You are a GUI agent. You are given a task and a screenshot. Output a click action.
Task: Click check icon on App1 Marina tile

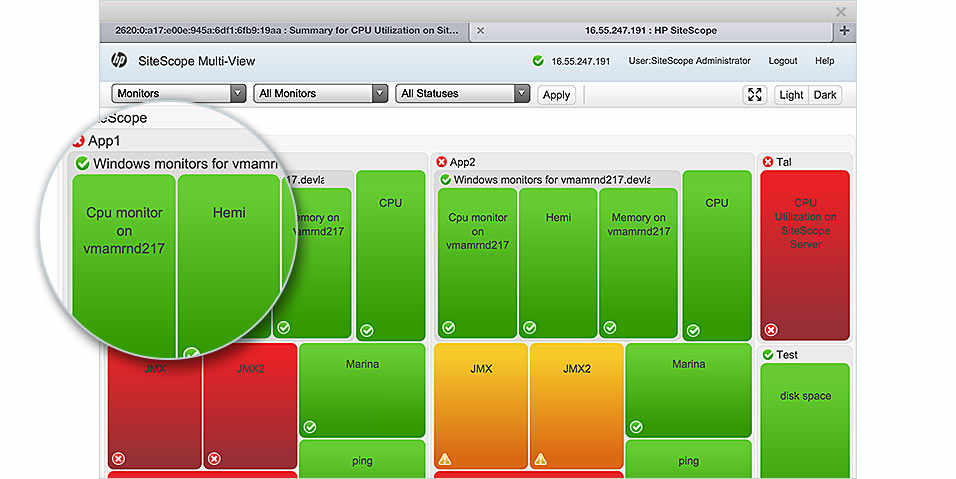click(310, 427)
